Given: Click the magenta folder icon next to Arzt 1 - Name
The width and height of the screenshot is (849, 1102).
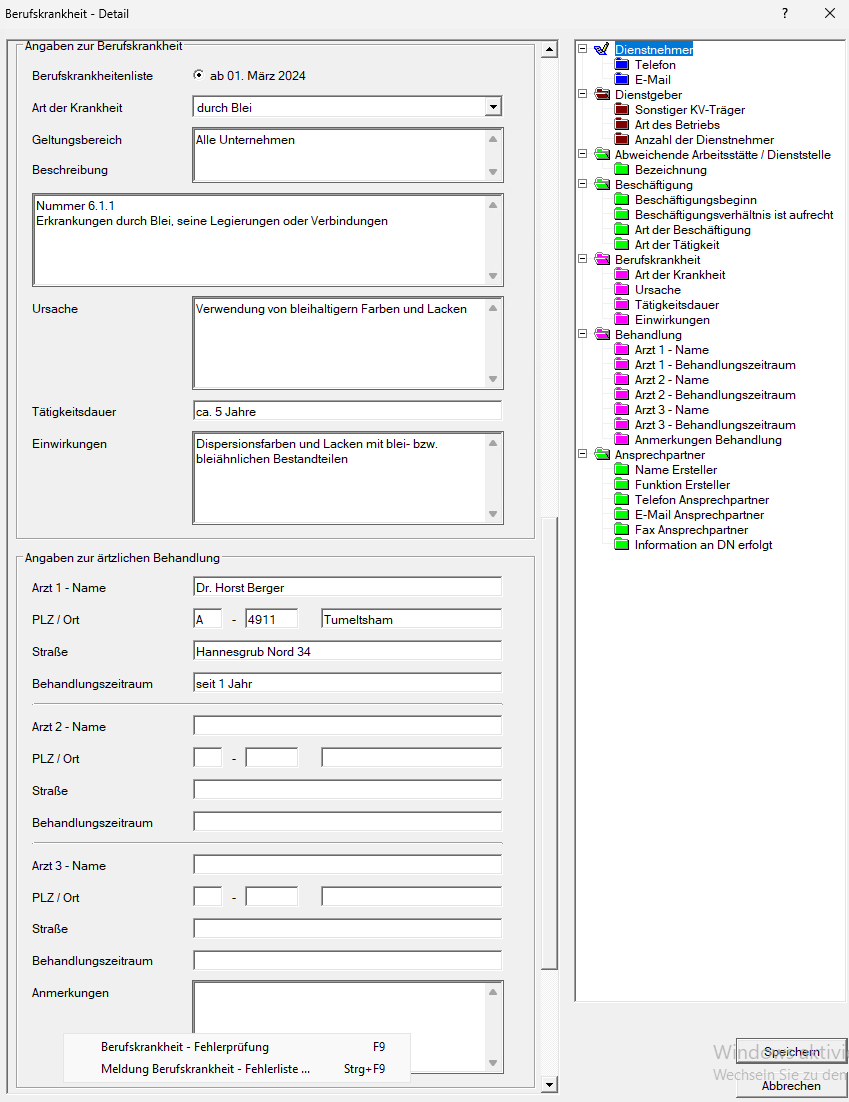Looking at the screenshot, I should pyautogui.click(x=622, y=350).
